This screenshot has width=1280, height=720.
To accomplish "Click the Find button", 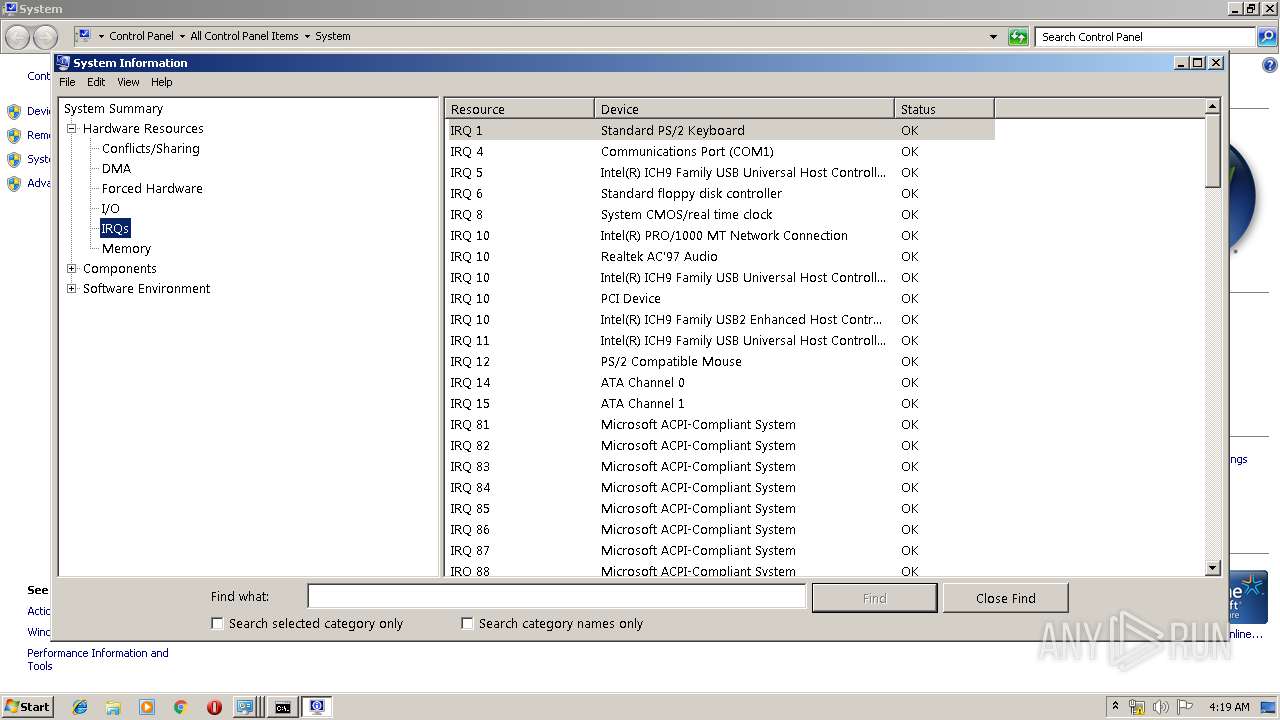I will click(x=874, y=598).
